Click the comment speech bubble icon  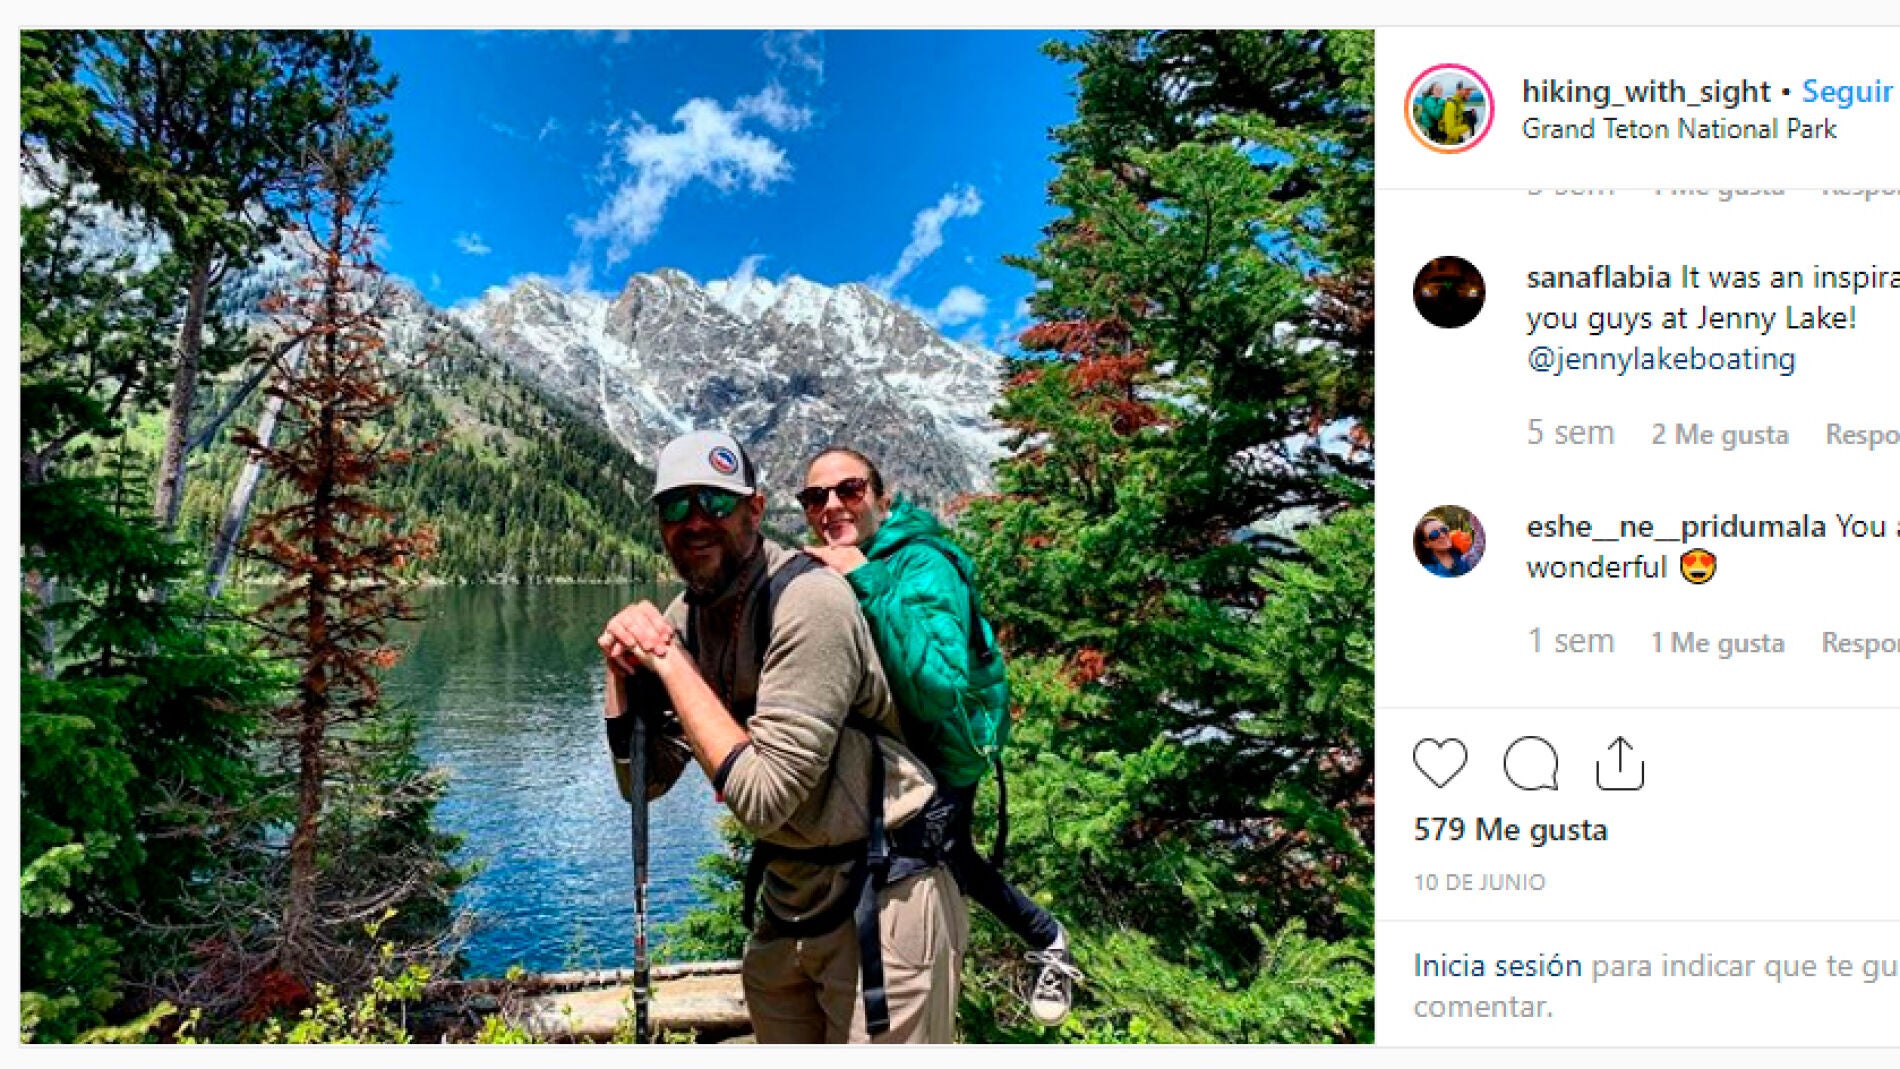(1530, 764)
